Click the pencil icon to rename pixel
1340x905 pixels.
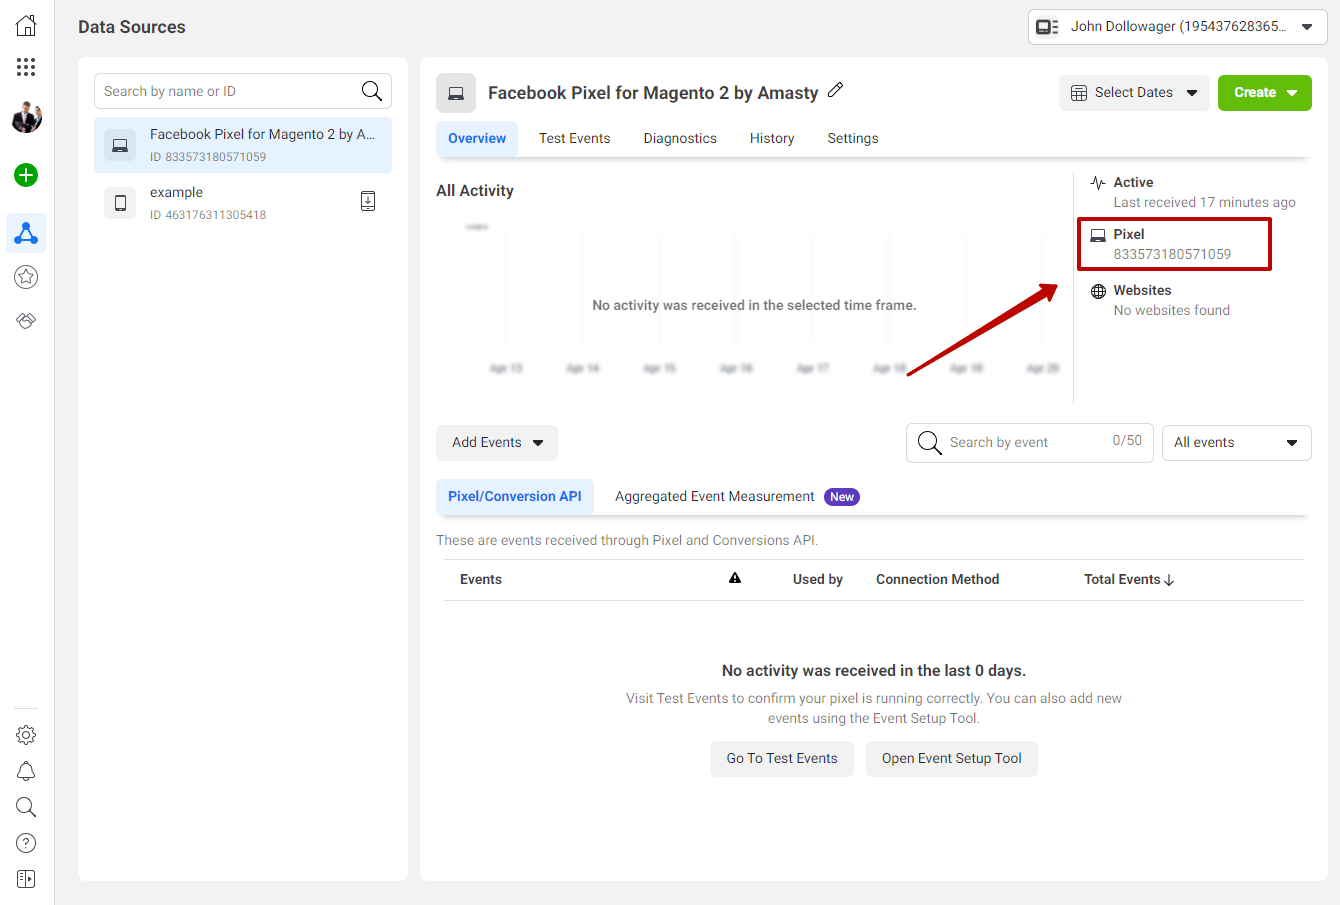point(836,90)
